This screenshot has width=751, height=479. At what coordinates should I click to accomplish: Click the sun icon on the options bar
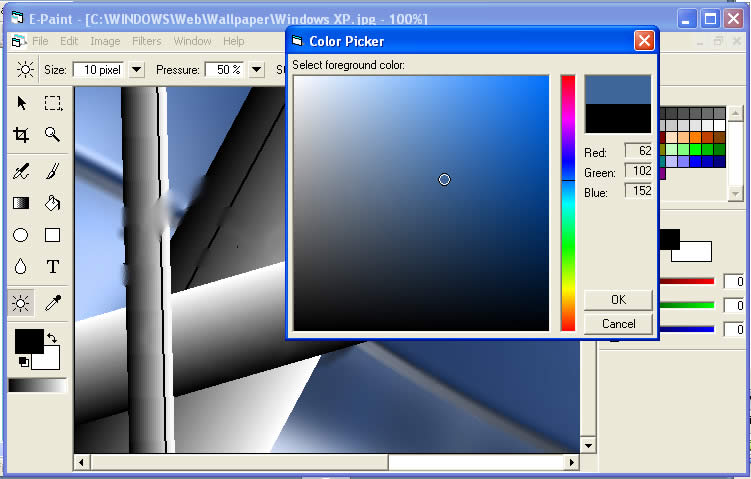click(x=25, y=69)
